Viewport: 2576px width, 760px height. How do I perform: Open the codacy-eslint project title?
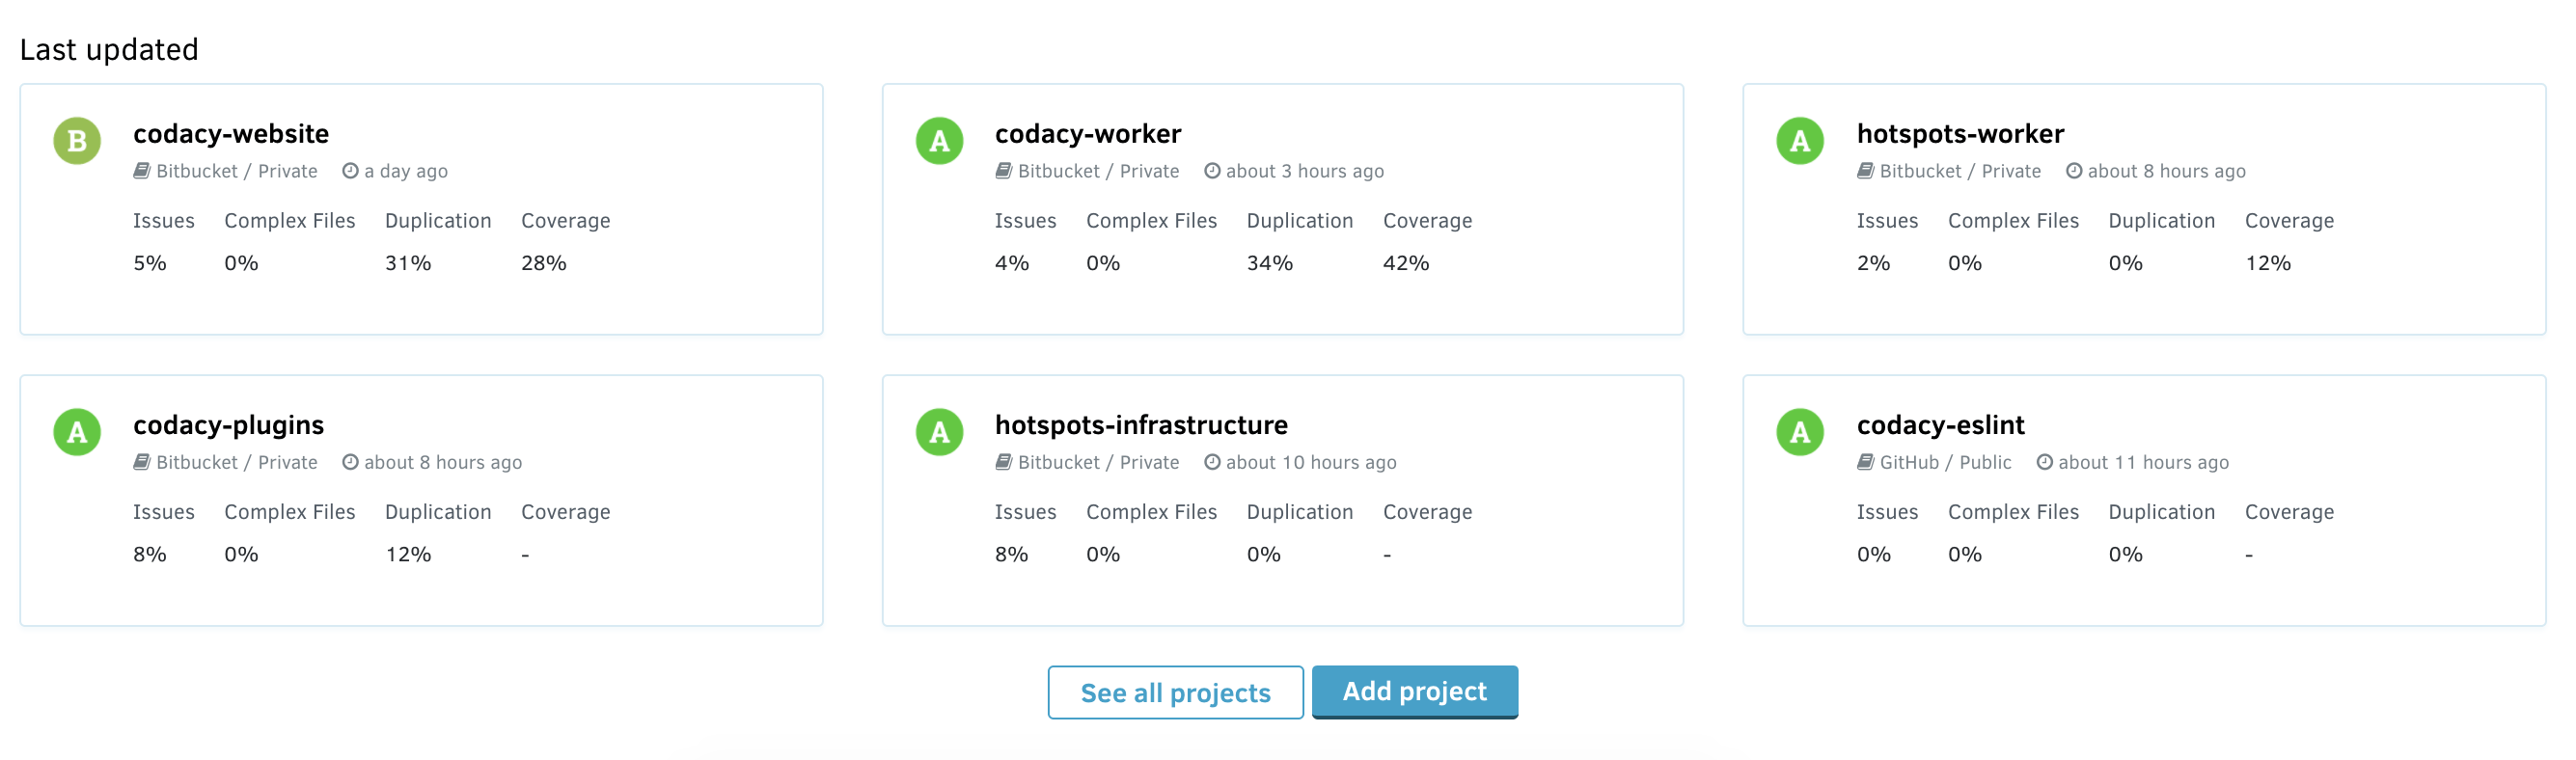pos(1940,425)
